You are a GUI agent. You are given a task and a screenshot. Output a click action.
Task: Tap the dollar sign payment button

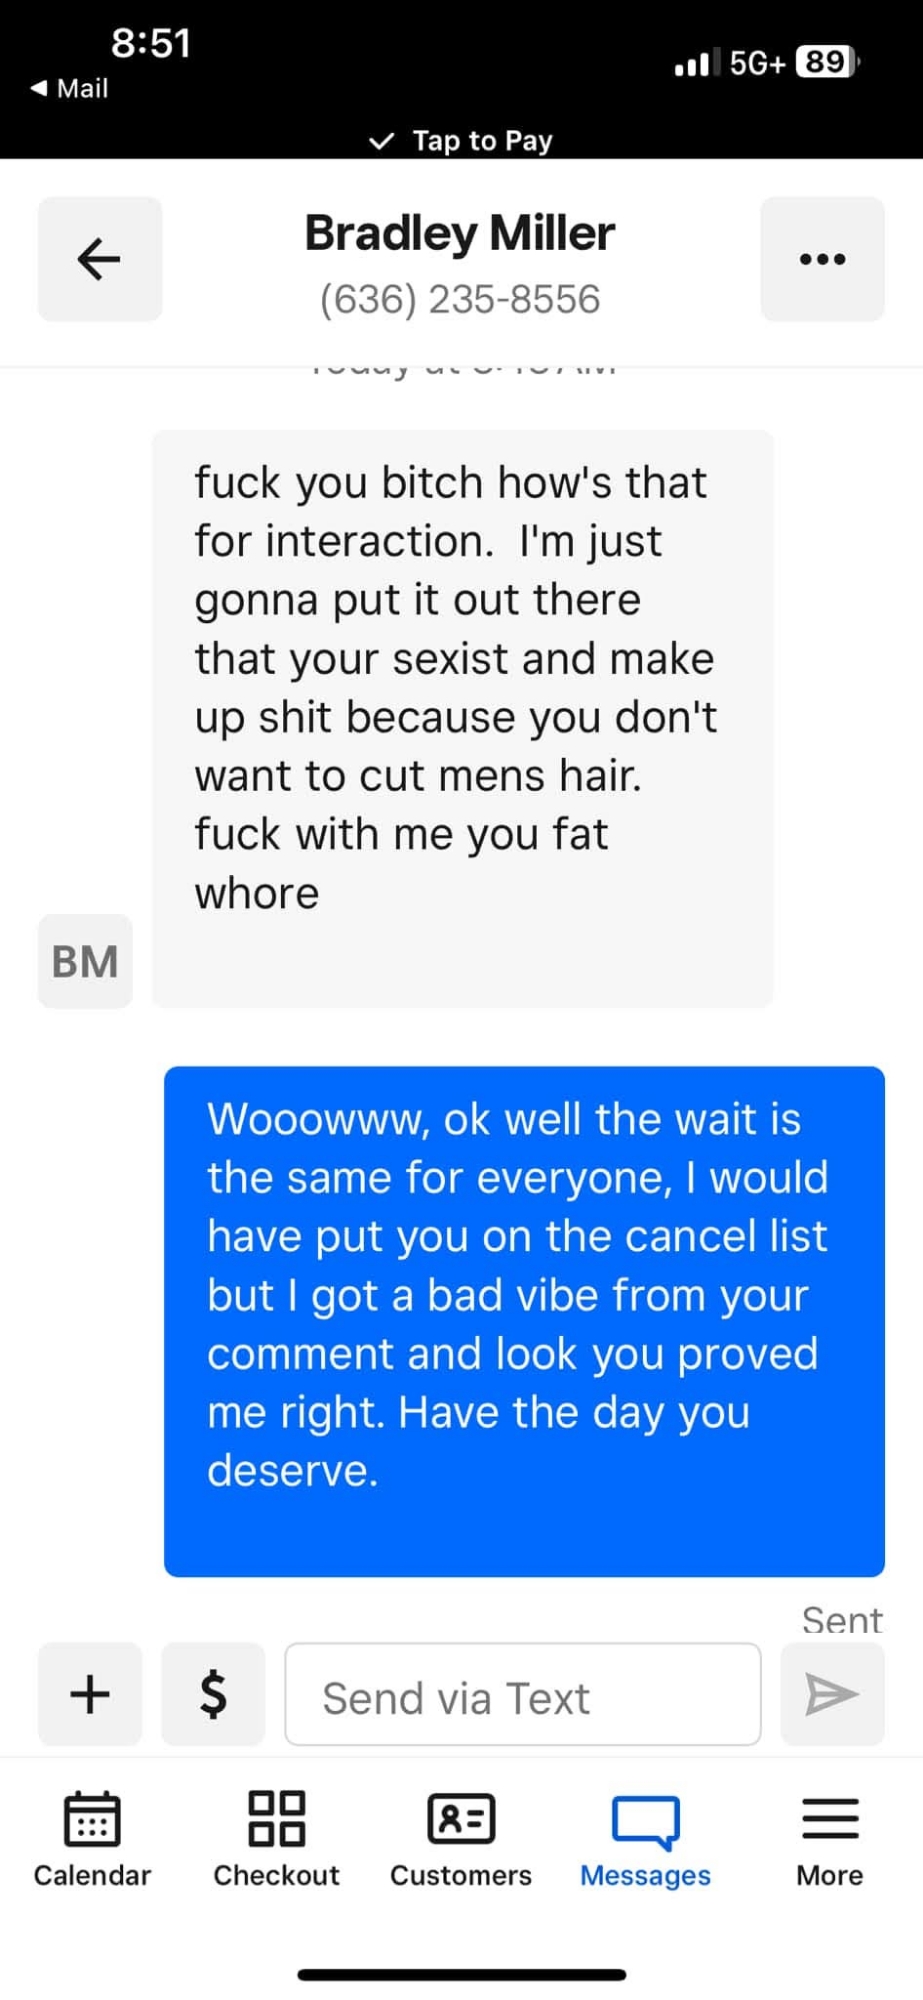click(213, 1694)
